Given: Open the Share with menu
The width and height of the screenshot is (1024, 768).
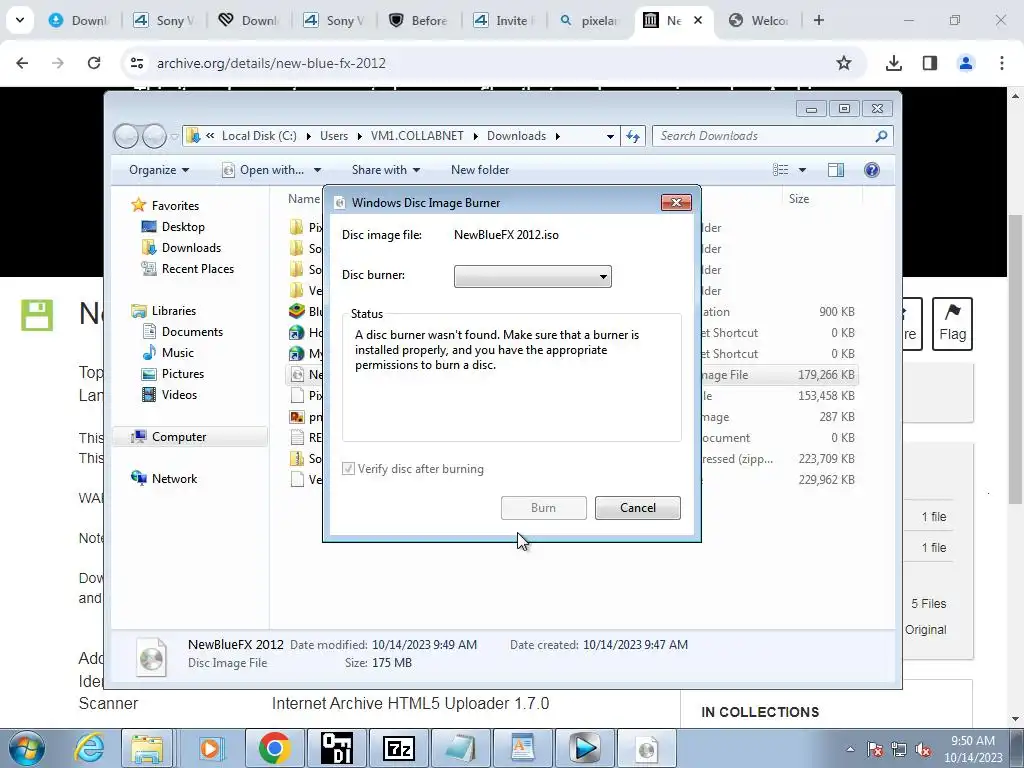Looking at the screenshot, I should pos(385,170).
